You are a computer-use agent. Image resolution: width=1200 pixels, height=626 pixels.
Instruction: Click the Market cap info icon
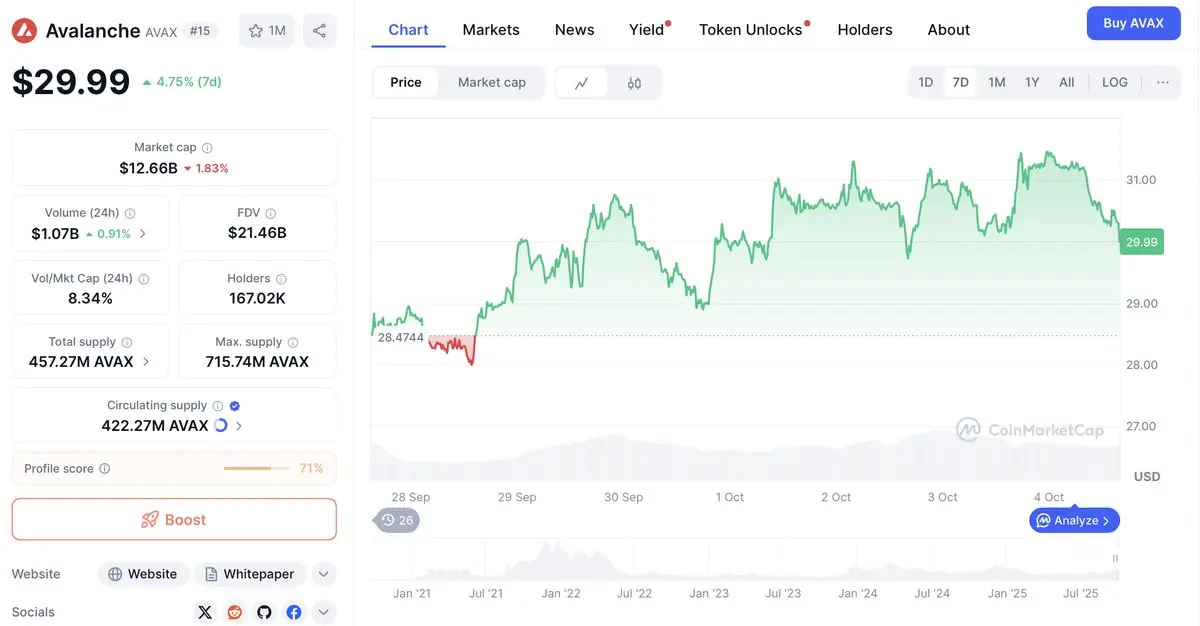(207, 148)
